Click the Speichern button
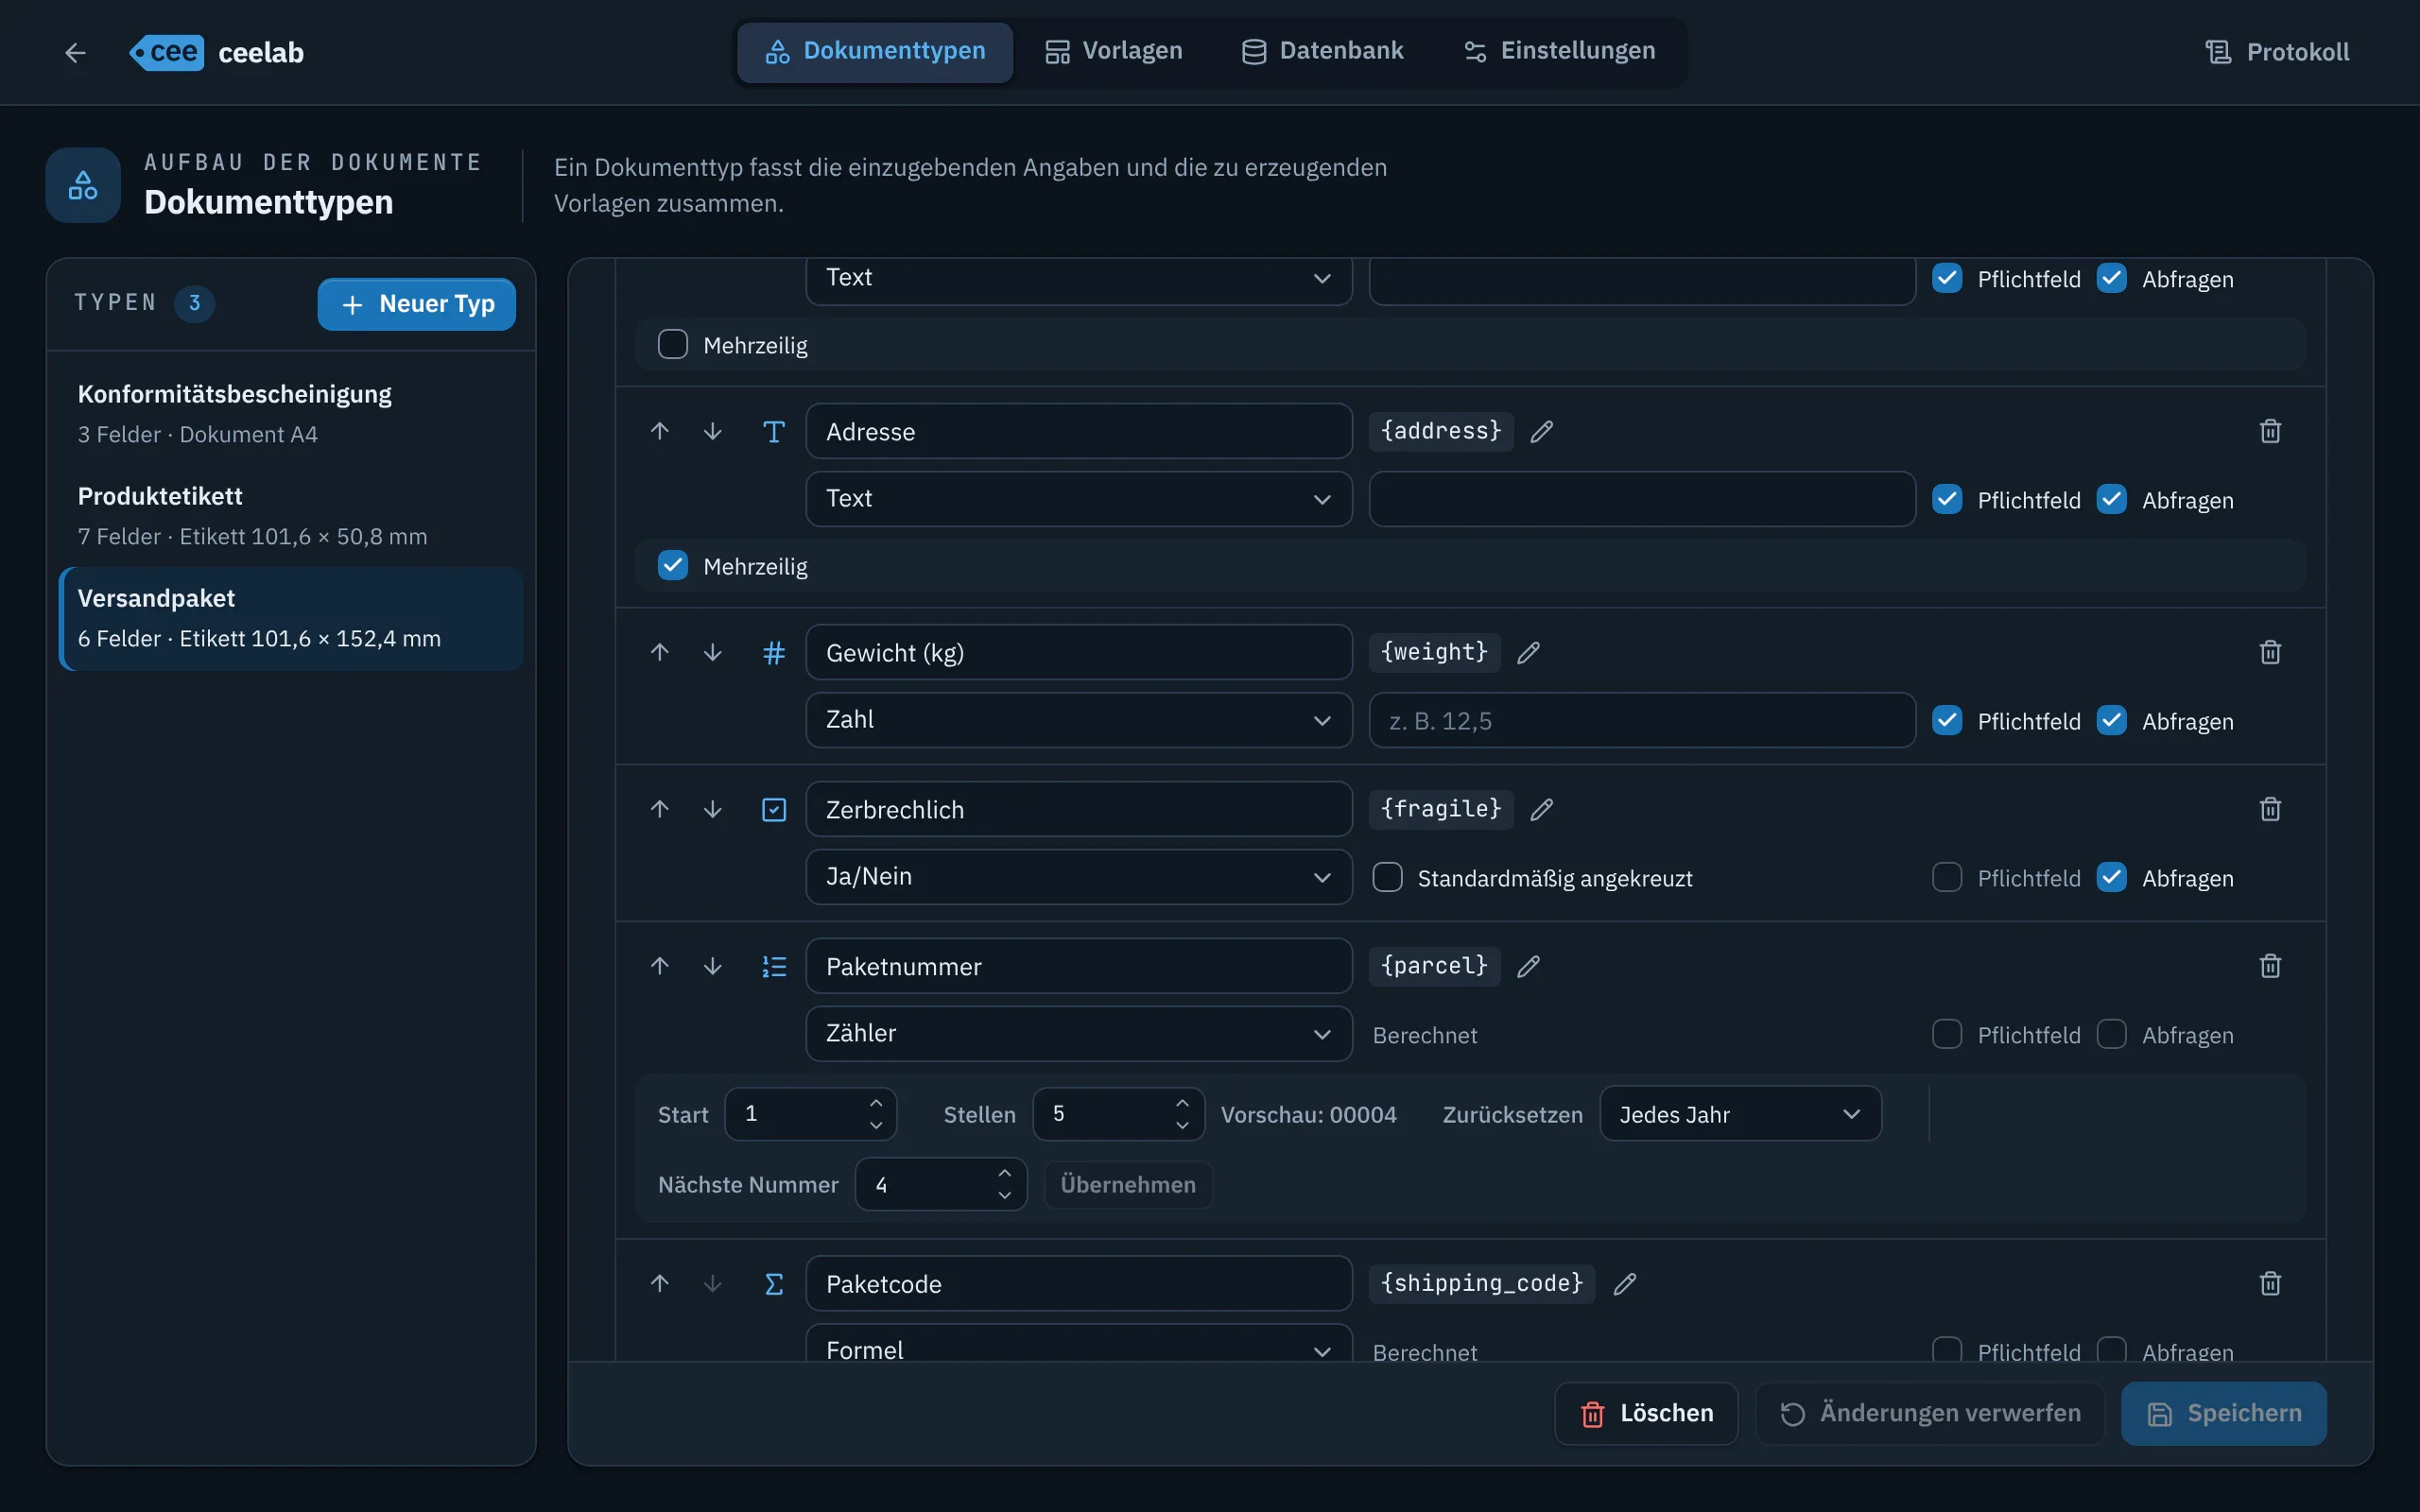 (x=2223, y=1413)
